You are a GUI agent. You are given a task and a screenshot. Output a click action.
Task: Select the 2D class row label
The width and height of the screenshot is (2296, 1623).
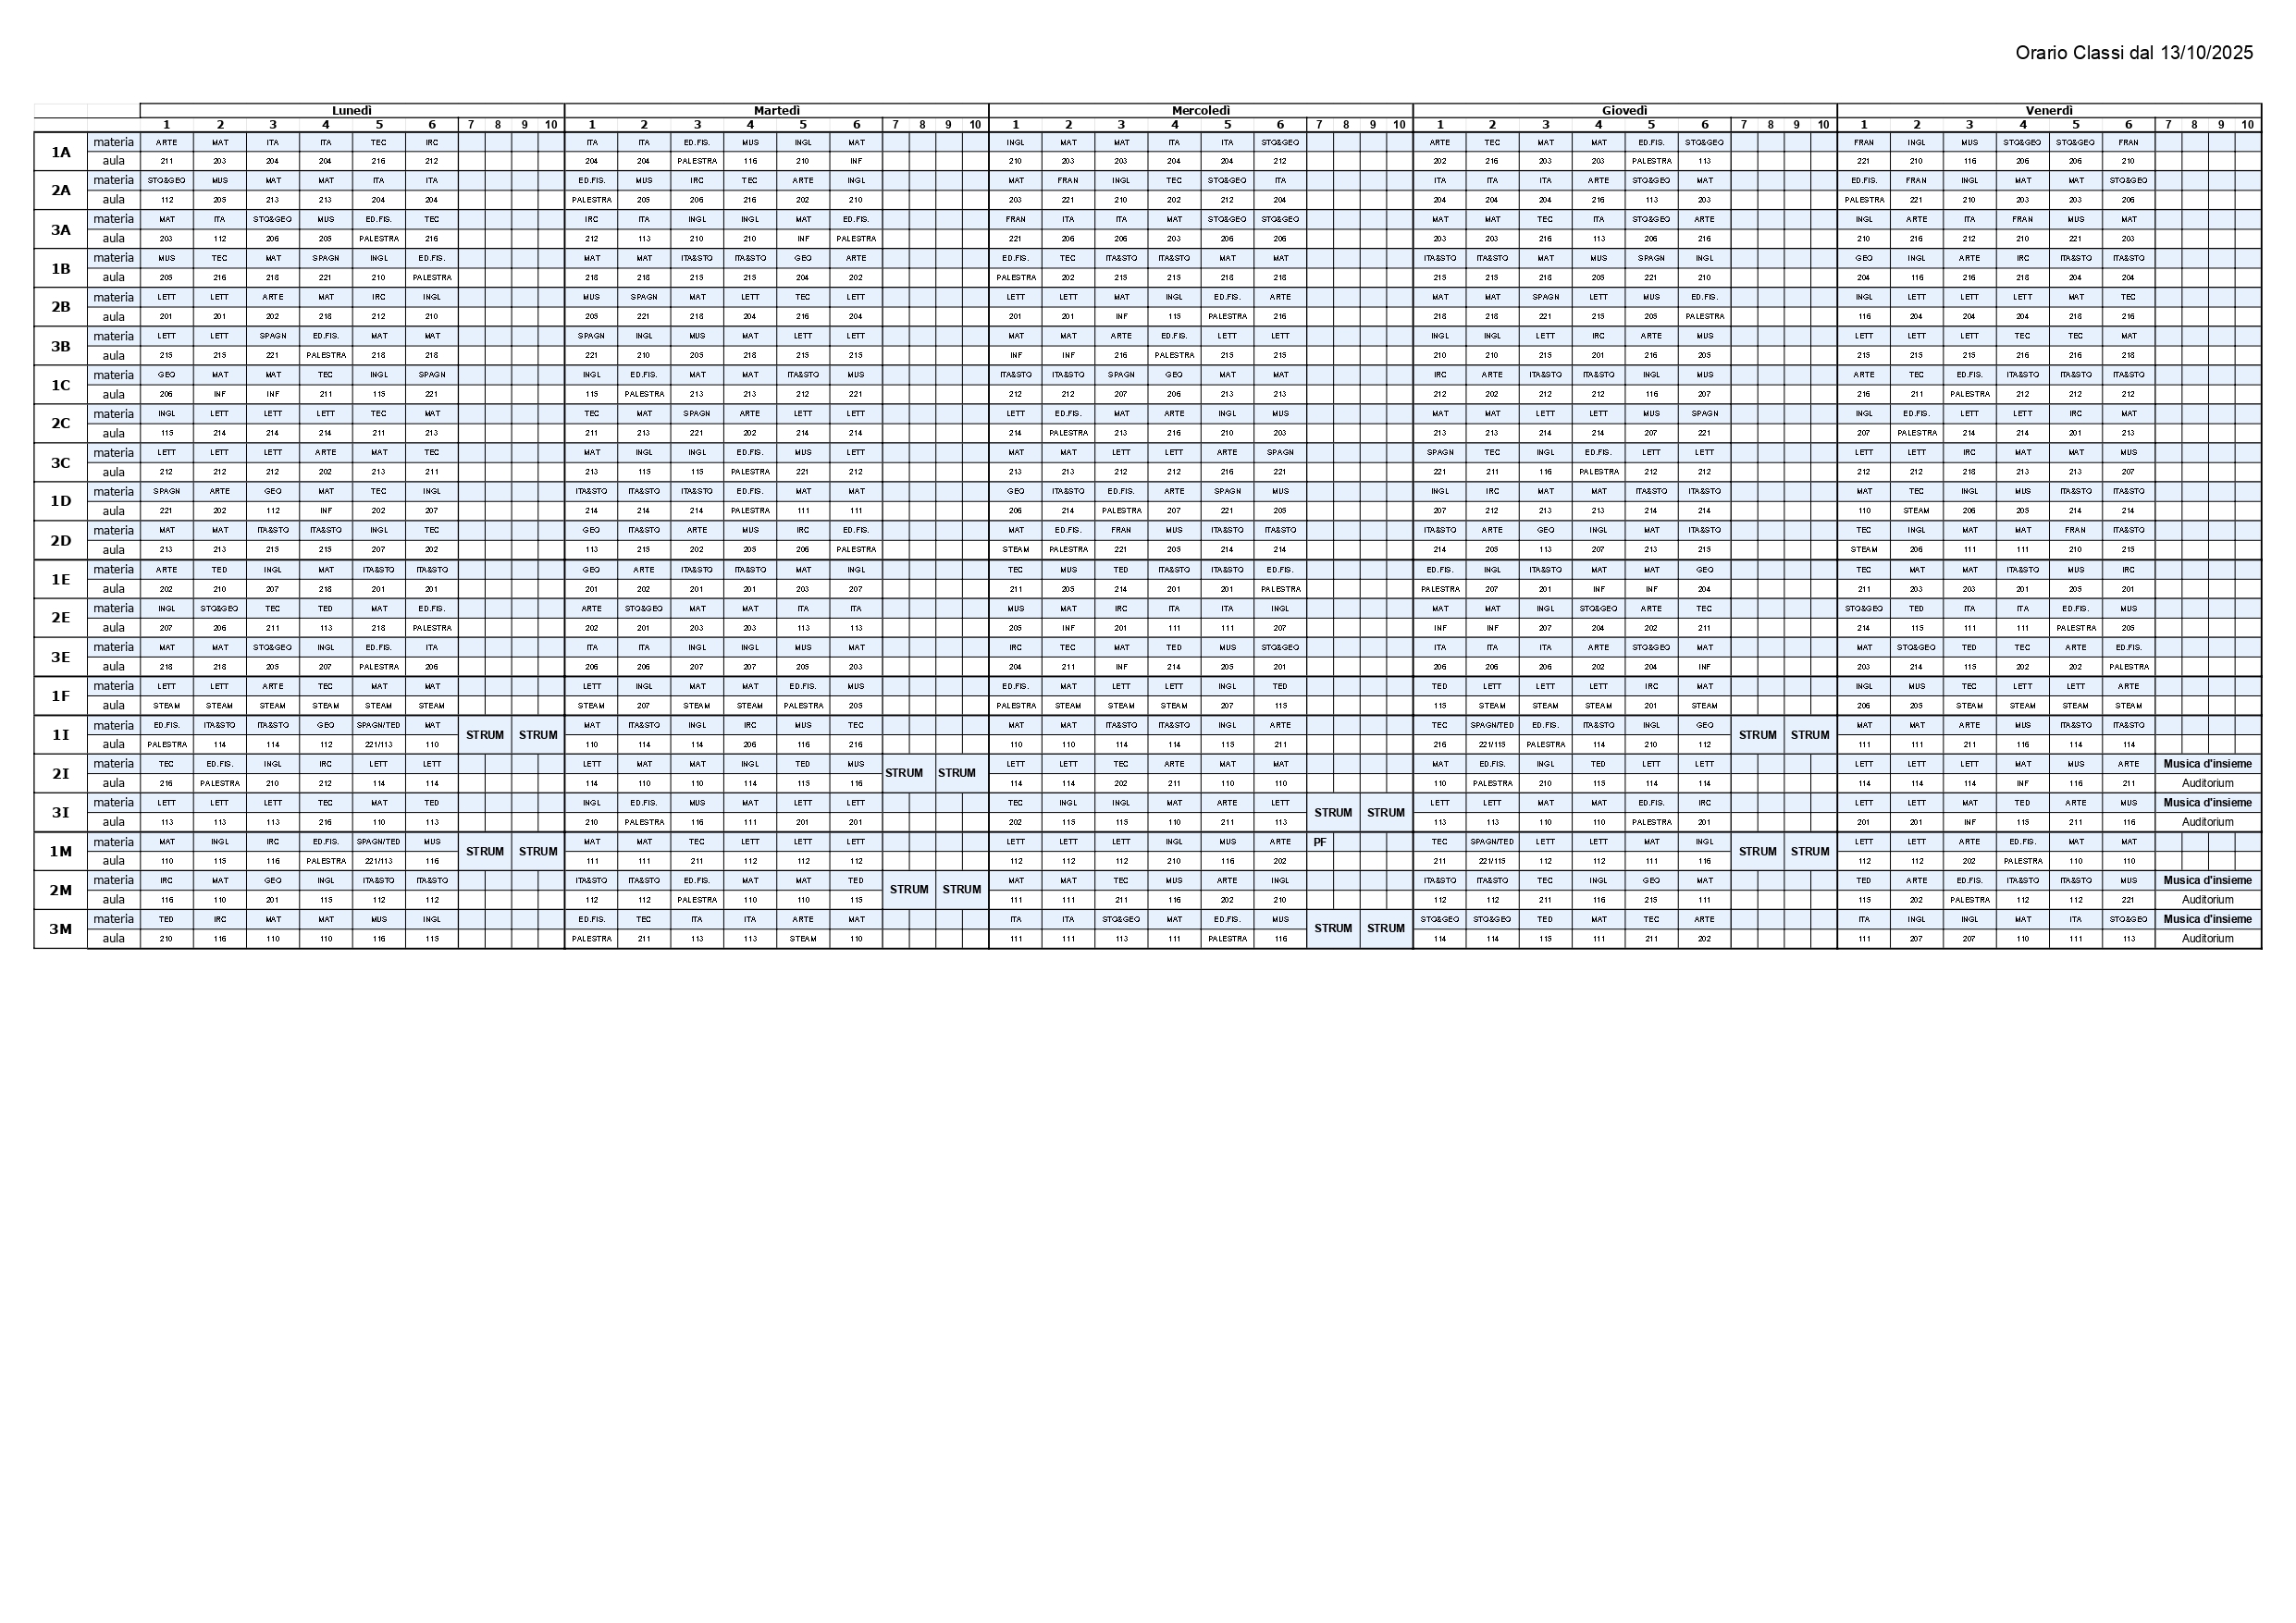tap(61, 541)
